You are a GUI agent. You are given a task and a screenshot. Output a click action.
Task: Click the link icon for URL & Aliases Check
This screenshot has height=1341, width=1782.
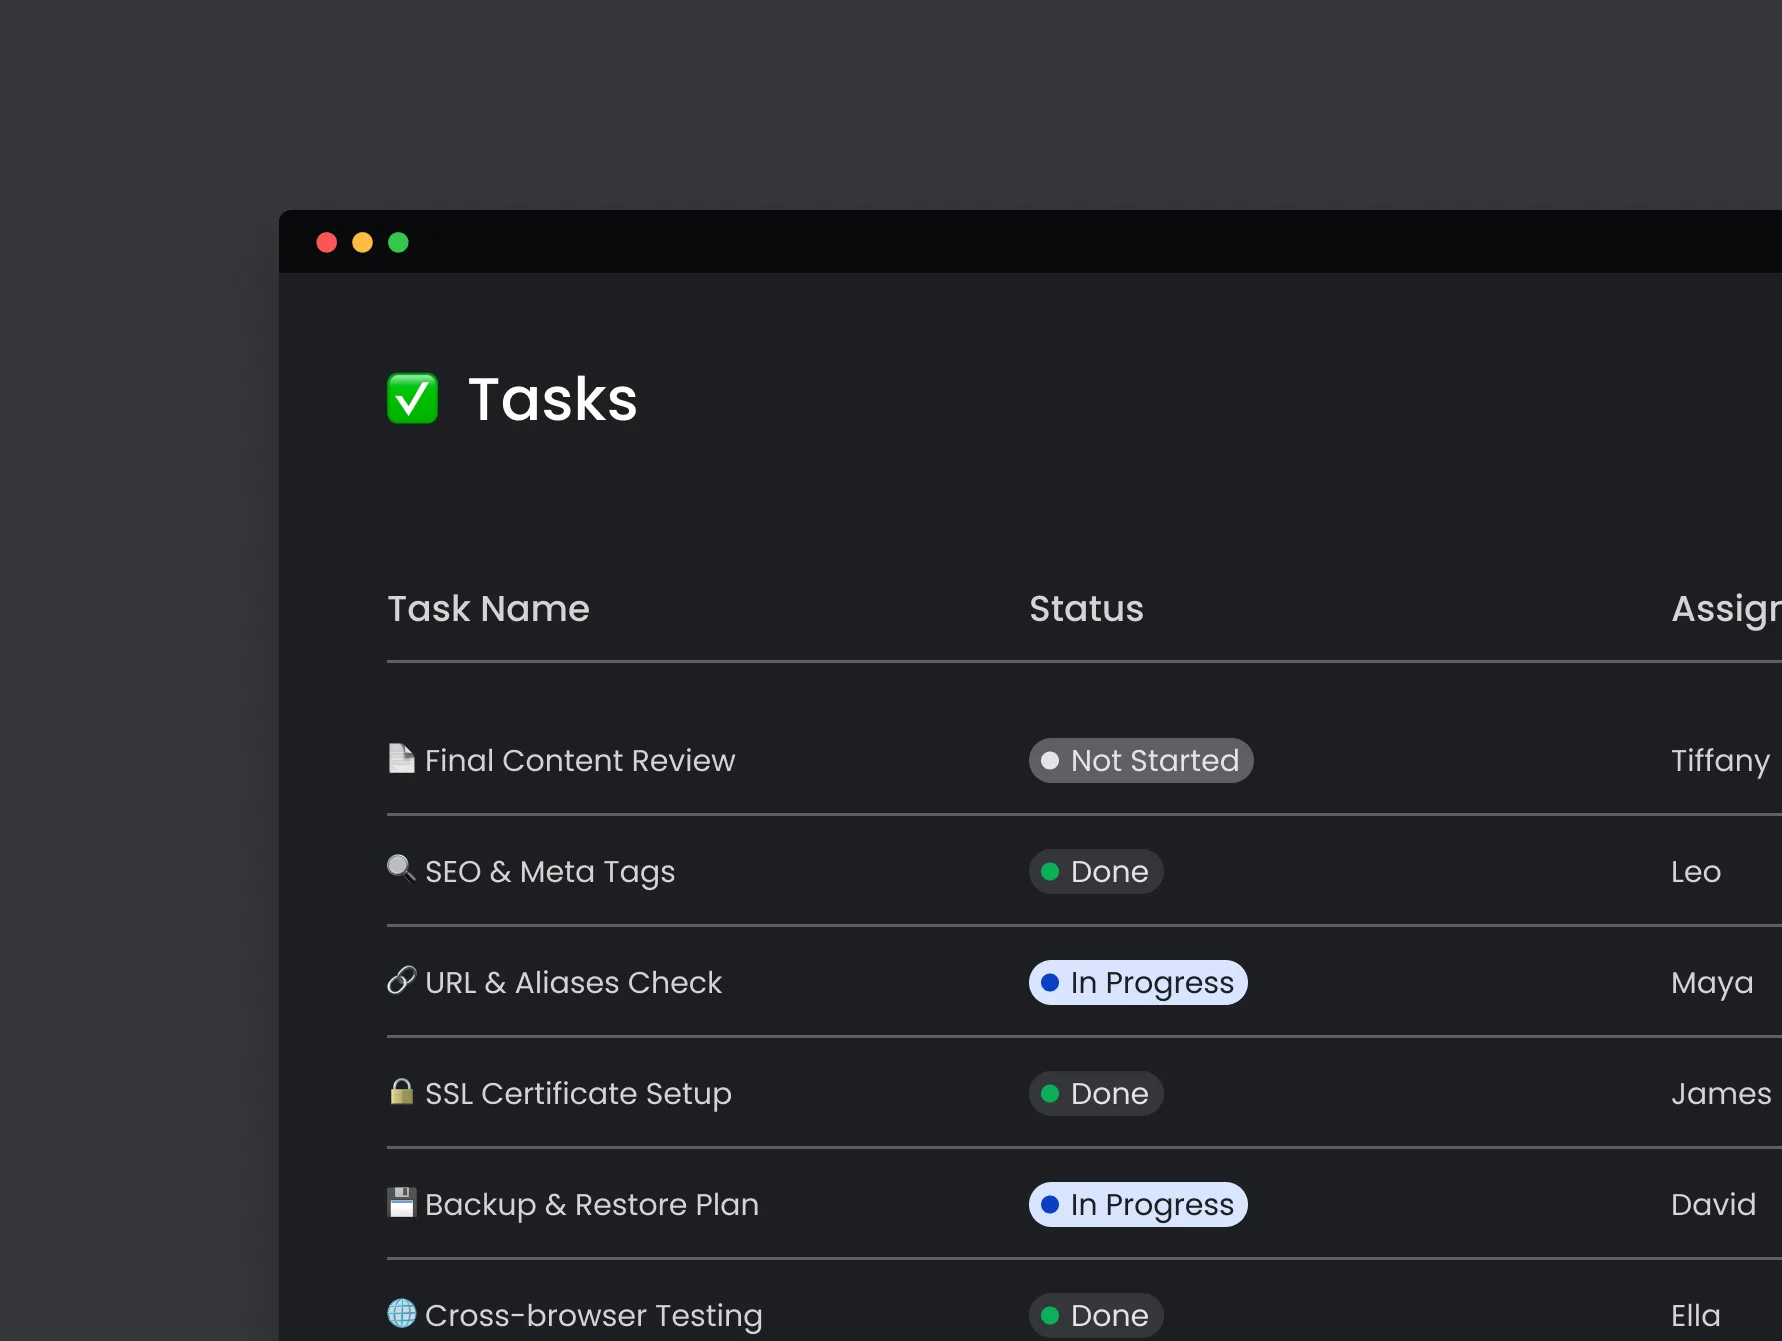(401, 980)
